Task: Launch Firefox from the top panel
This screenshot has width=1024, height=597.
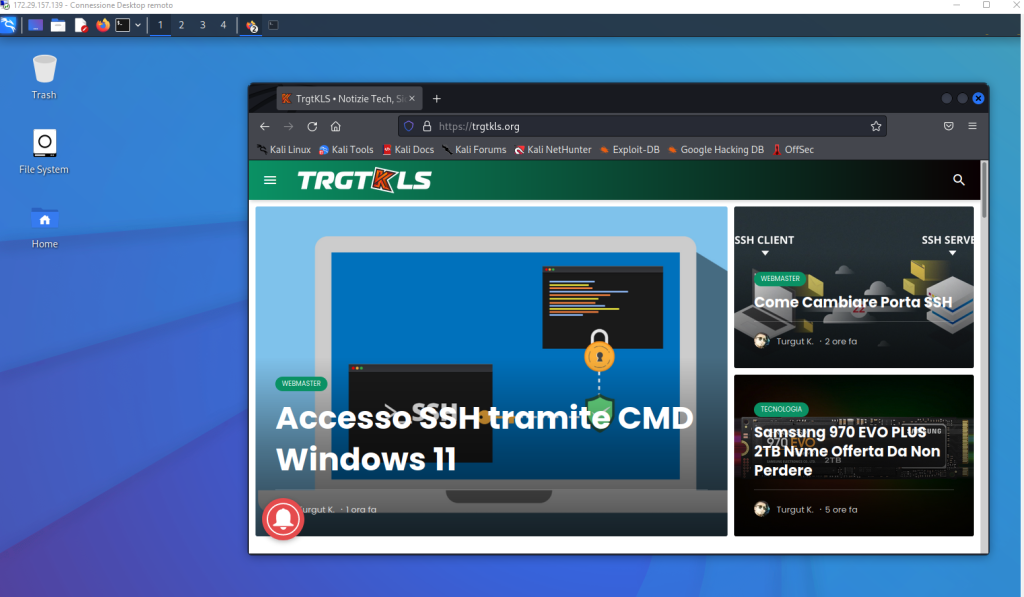Action: coord(102,25)
